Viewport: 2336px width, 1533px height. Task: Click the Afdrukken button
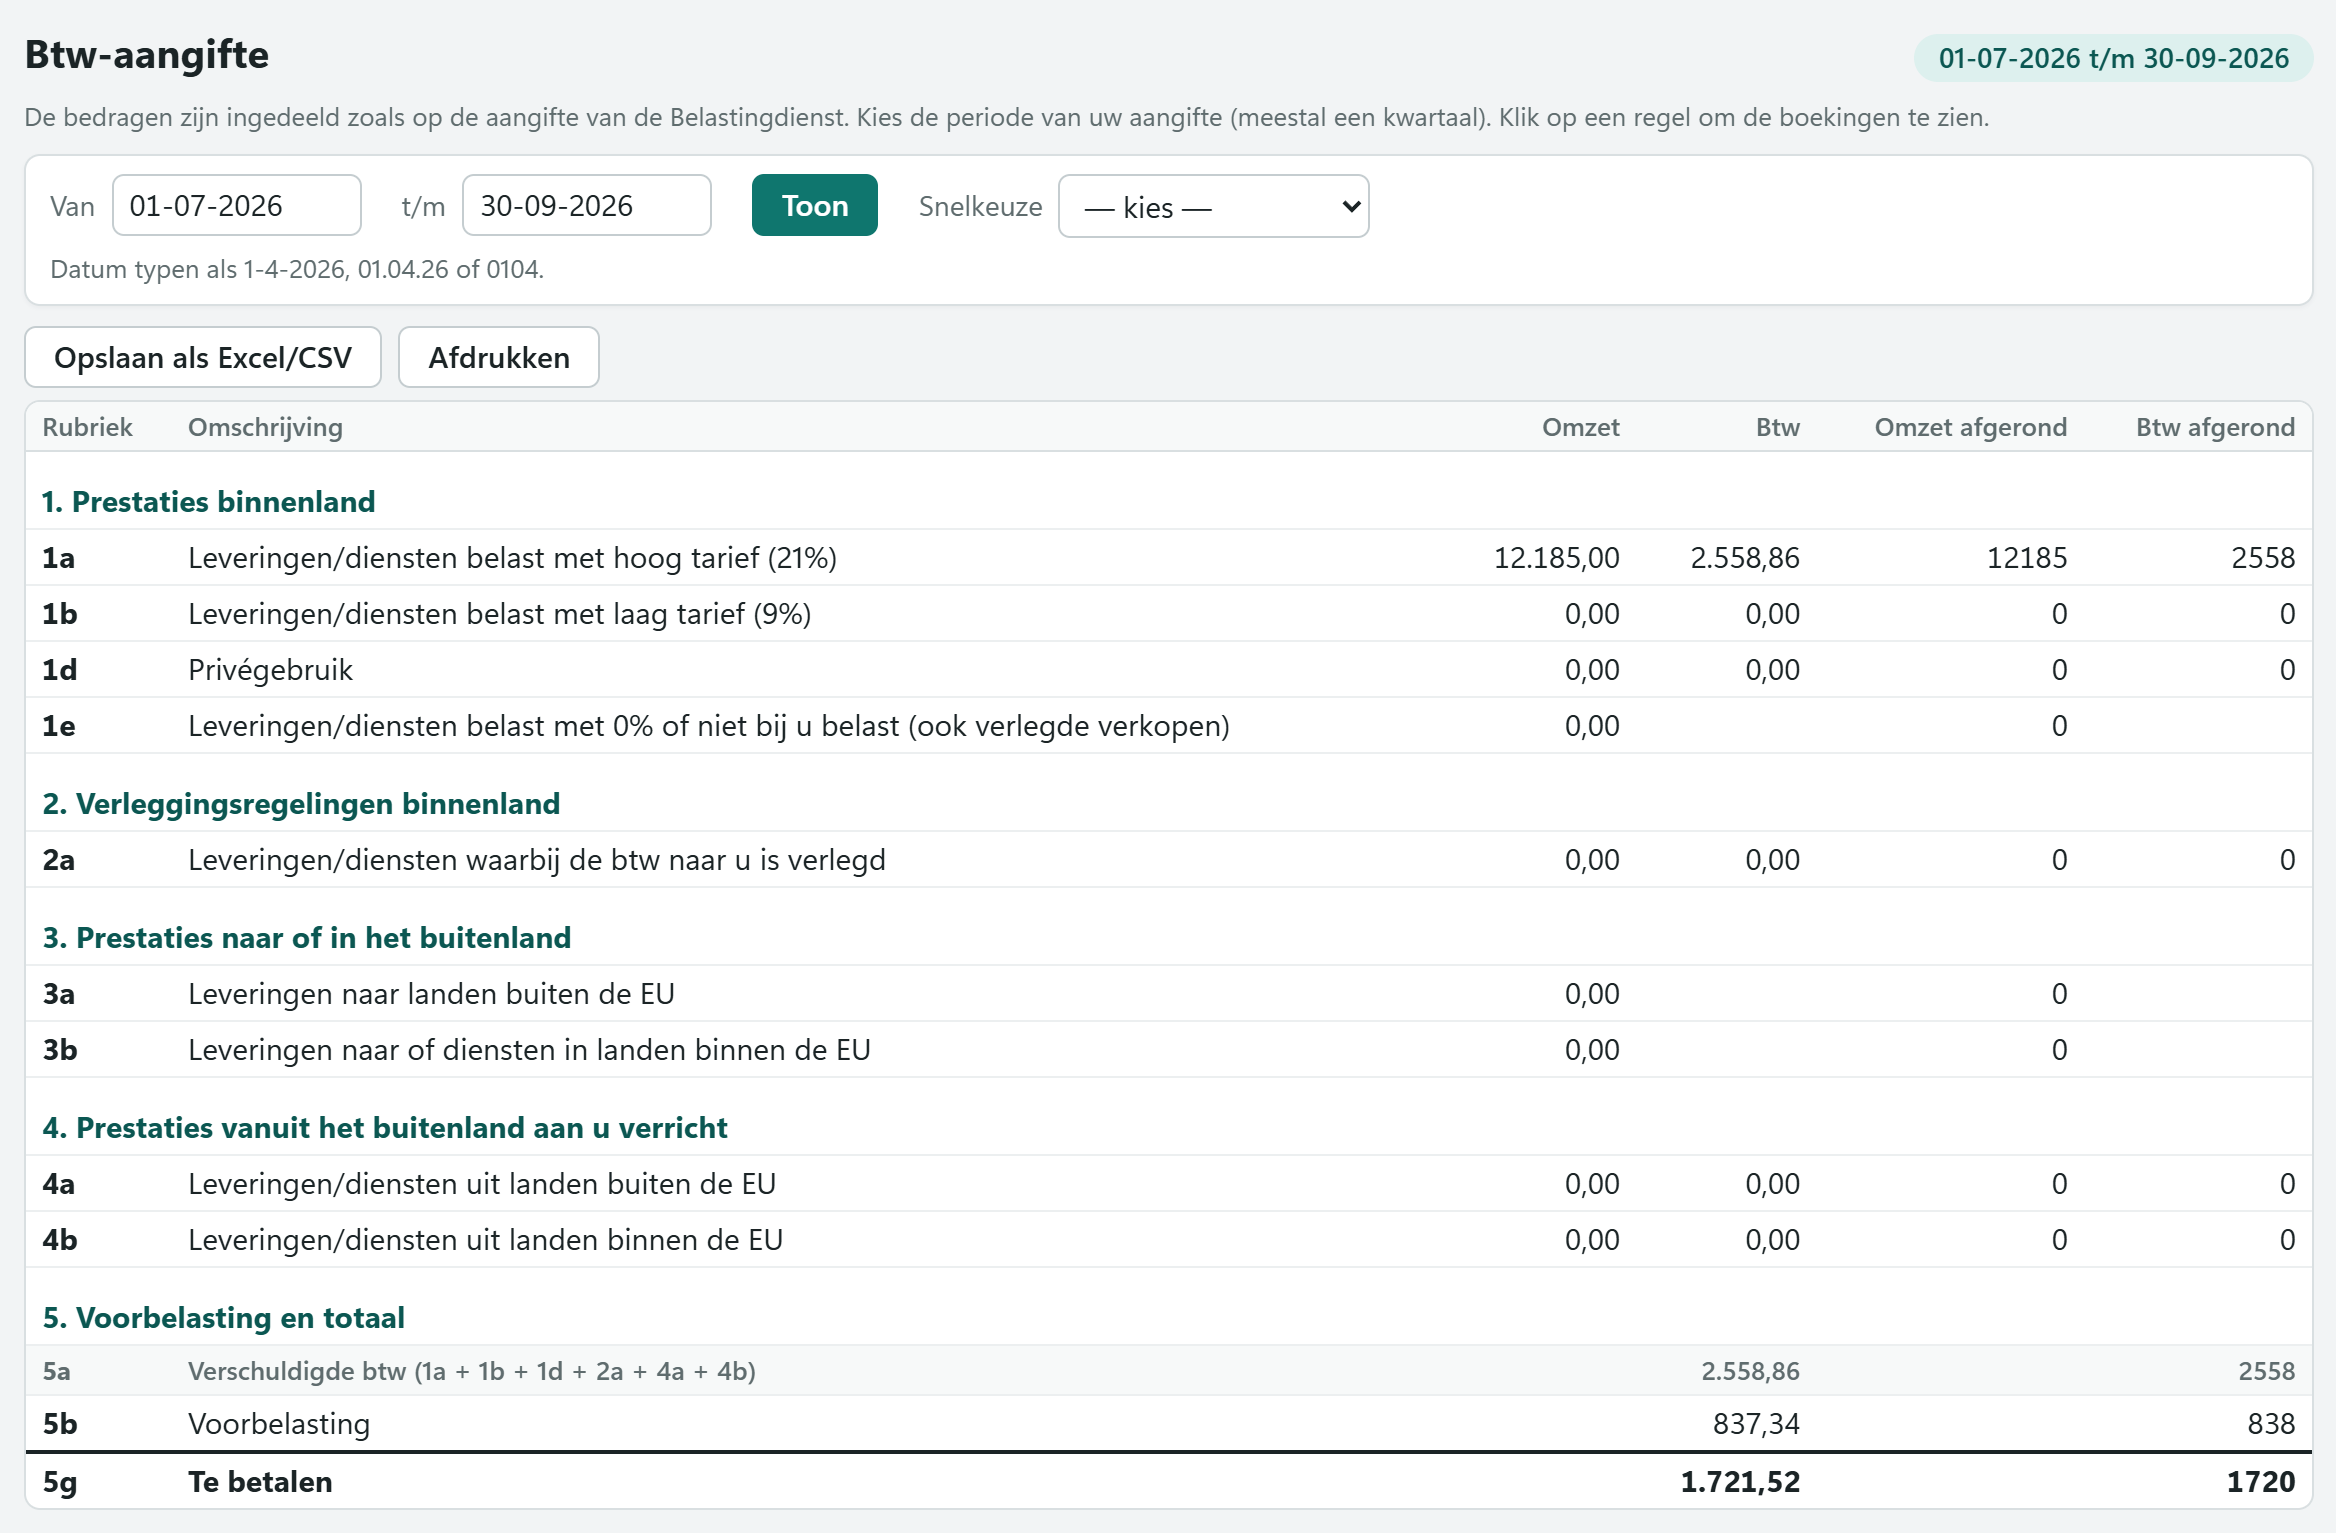pyautogui.click(x=499, y=357)
